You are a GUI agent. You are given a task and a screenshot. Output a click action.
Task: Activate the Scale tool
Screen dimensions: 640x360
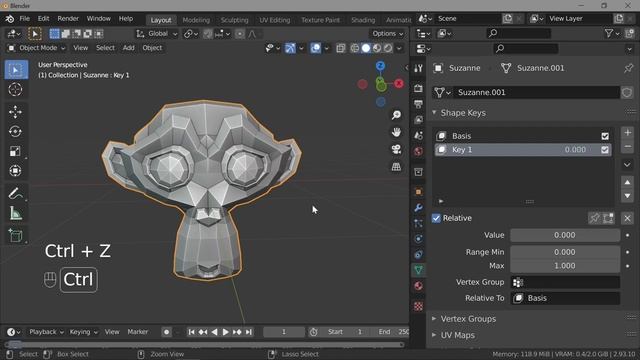[16, 151]
